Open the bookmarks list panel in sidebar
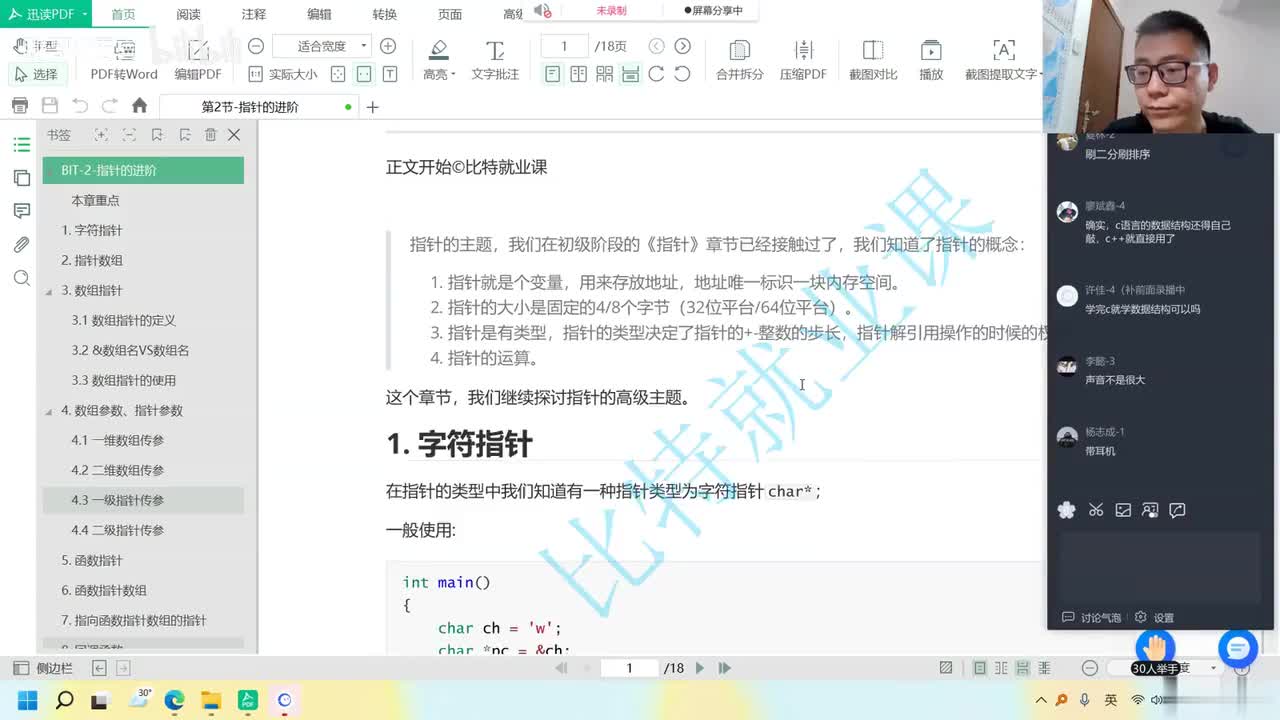The height and width of the screenshot is (720, 1280). [x=22, y=145]
